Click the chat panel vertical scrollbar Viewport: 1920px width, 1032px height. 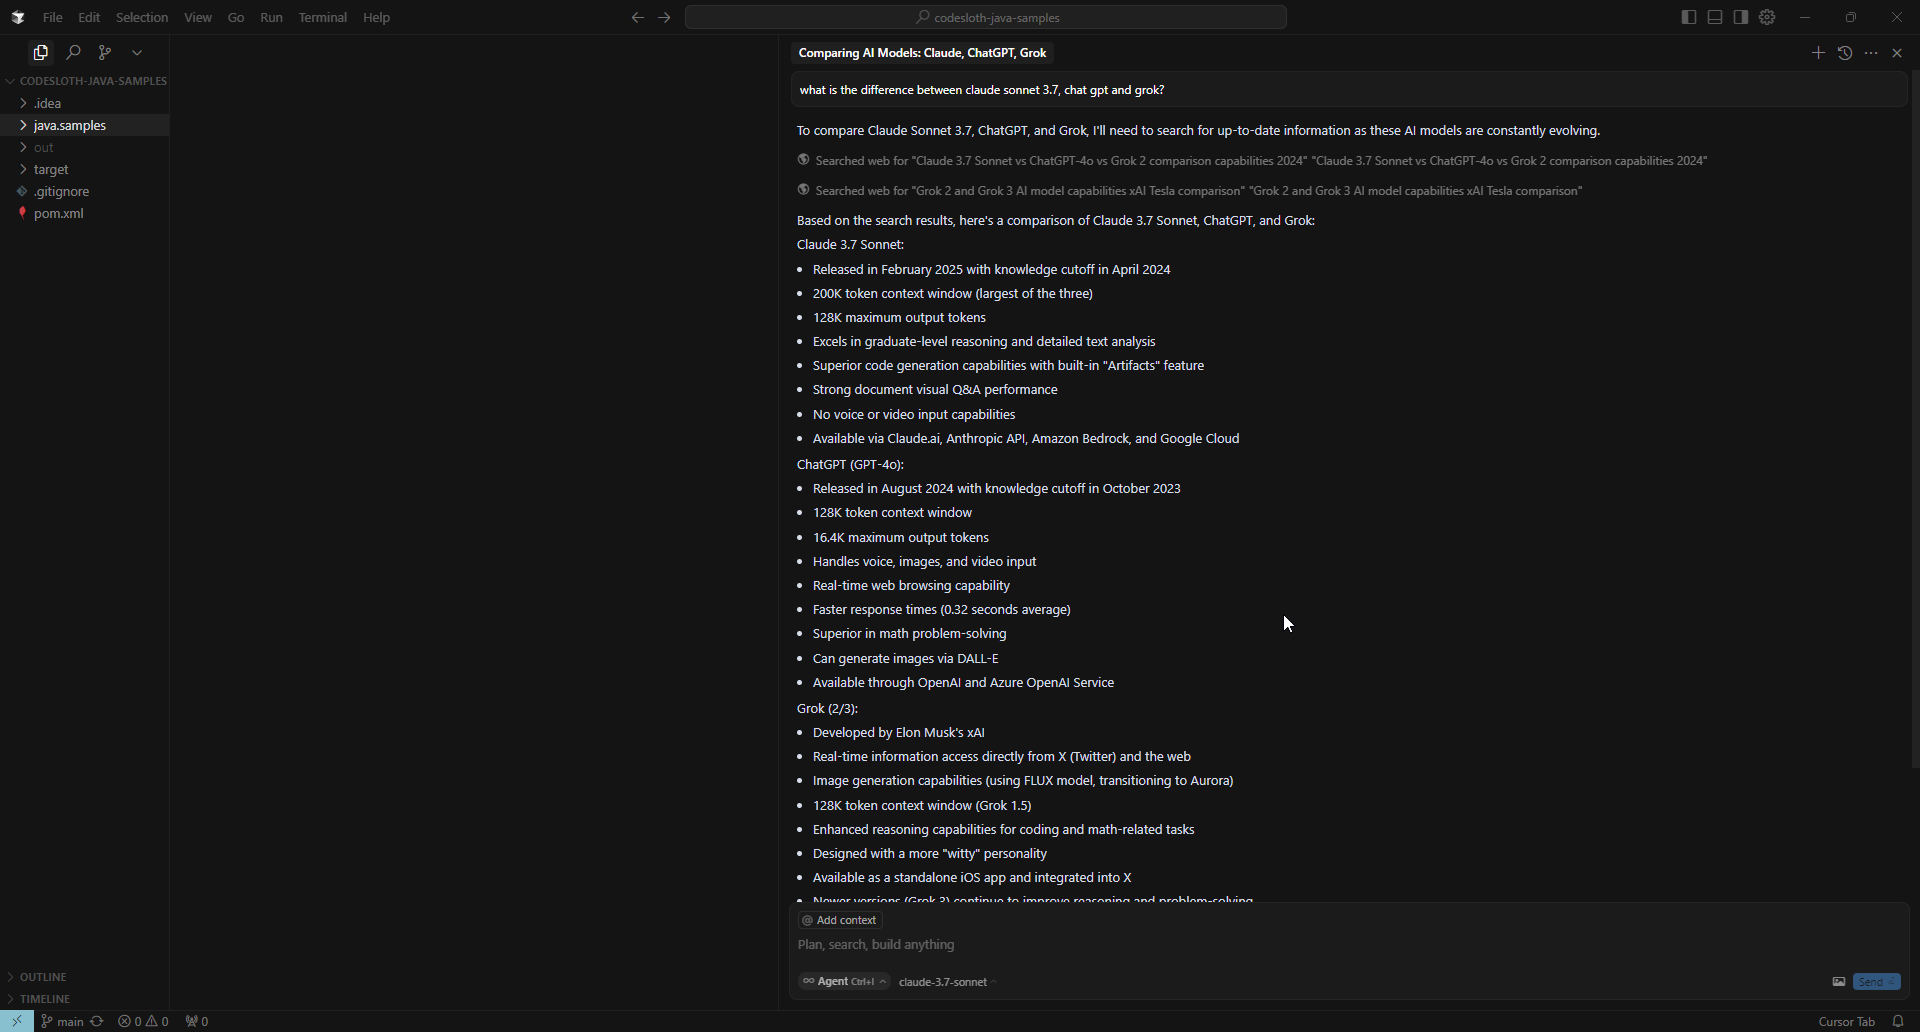pos(1914,420)
